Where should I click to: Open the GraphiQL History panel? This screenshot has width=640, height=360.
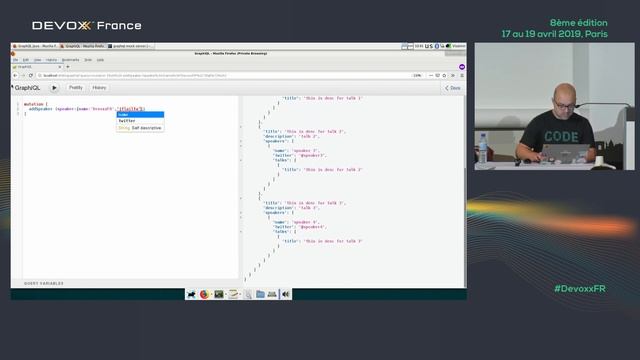99,88
